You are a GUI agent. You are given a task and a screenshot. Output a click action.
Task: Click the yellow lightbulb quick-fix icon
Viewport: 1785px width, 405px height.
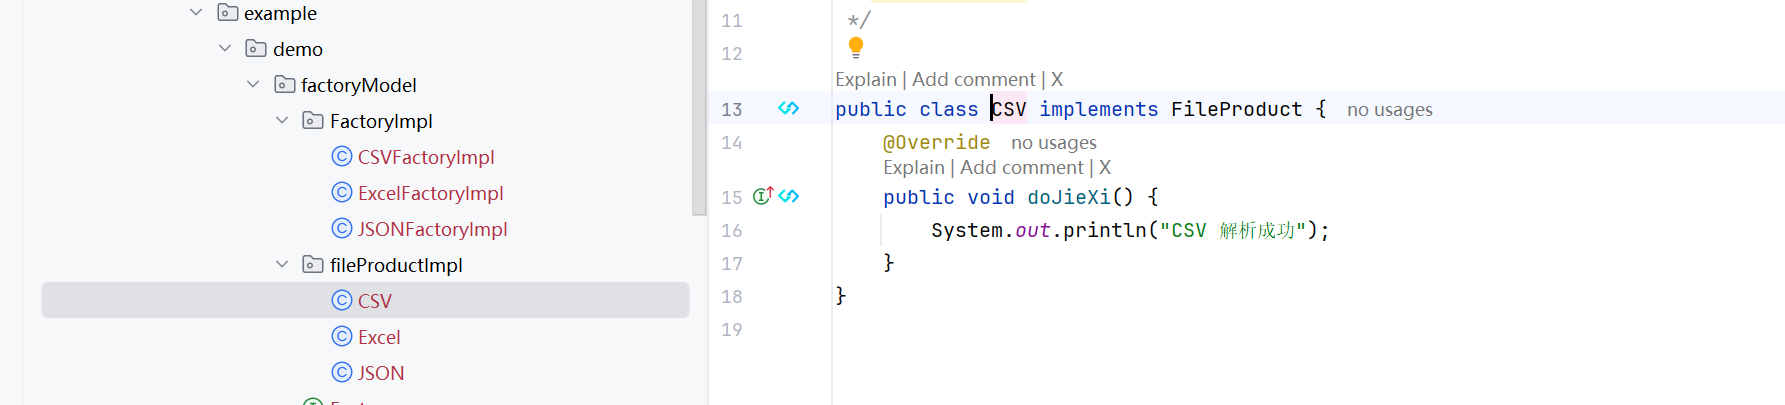[x=856, y=47]
